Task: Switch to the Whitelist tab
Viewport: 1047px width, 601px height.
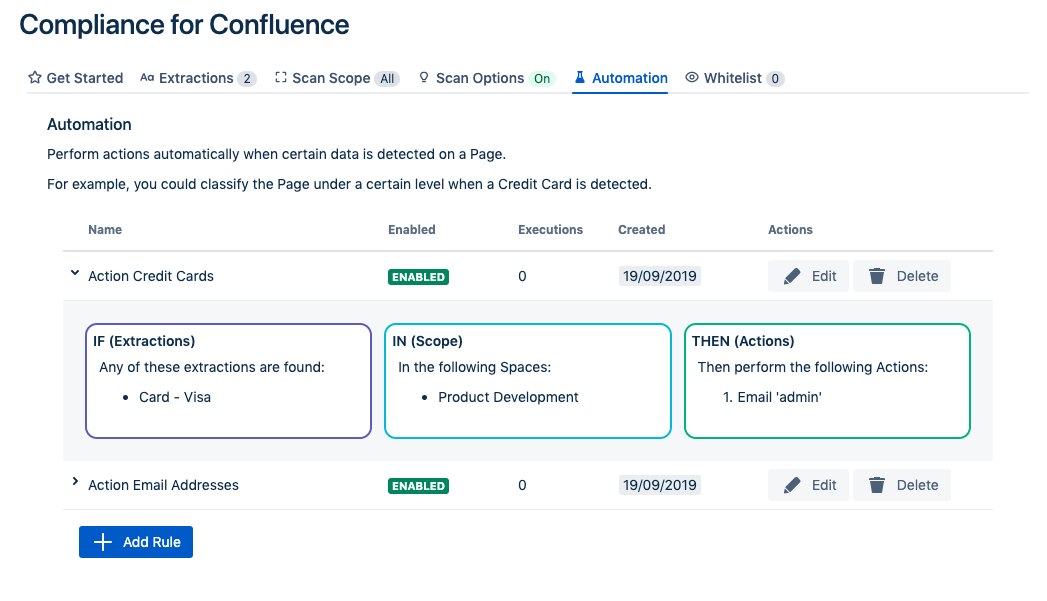Action: click(732, 78)
